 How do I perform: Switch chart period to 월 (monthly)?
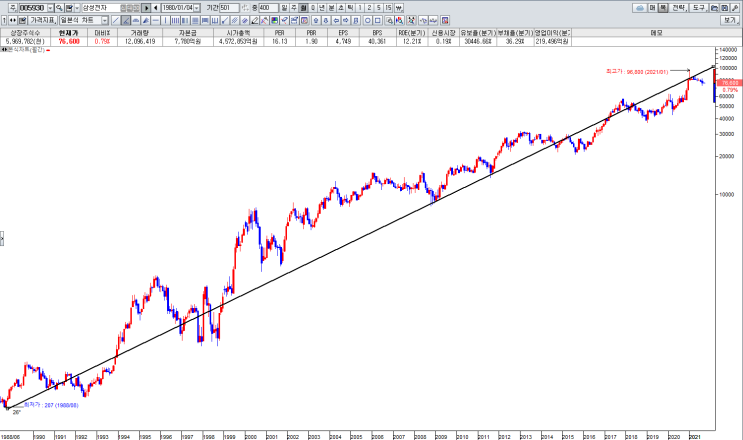coord(303,8)
